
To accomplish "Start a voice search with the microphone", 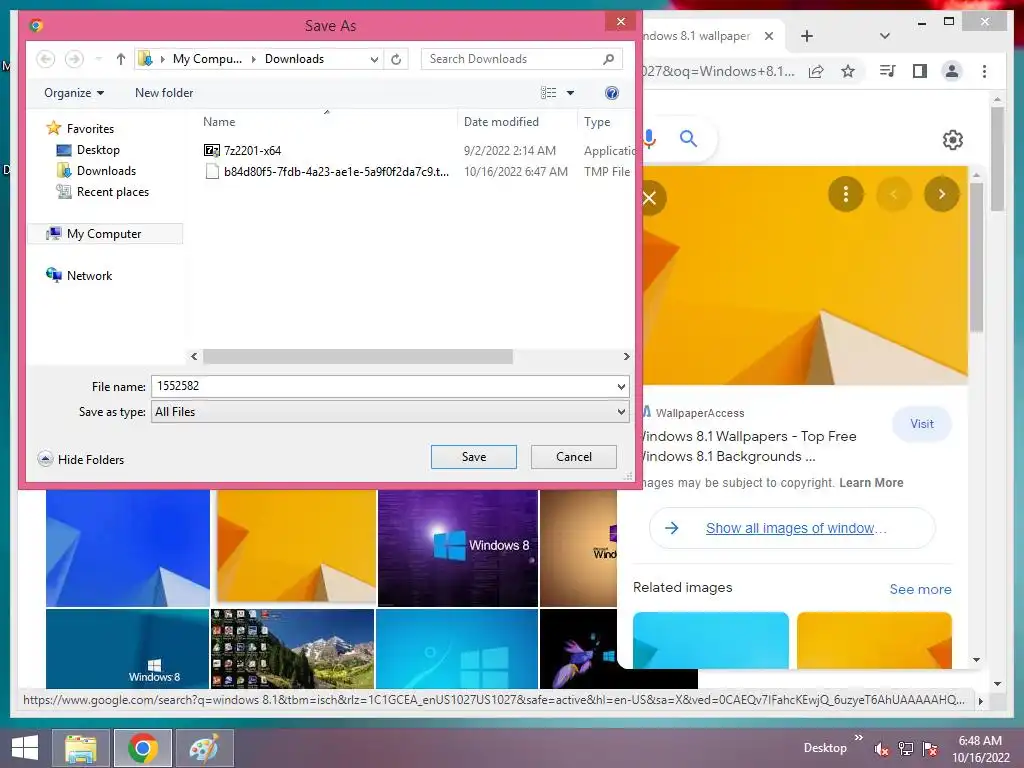I will pos(649,138).
